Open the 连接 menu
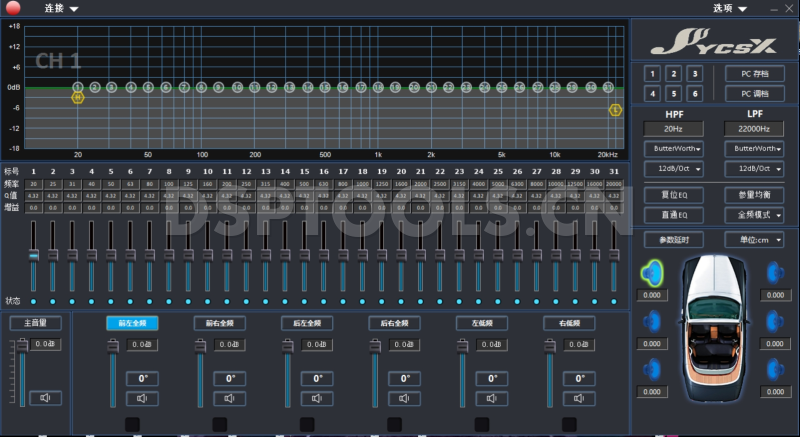 point(60,8)
